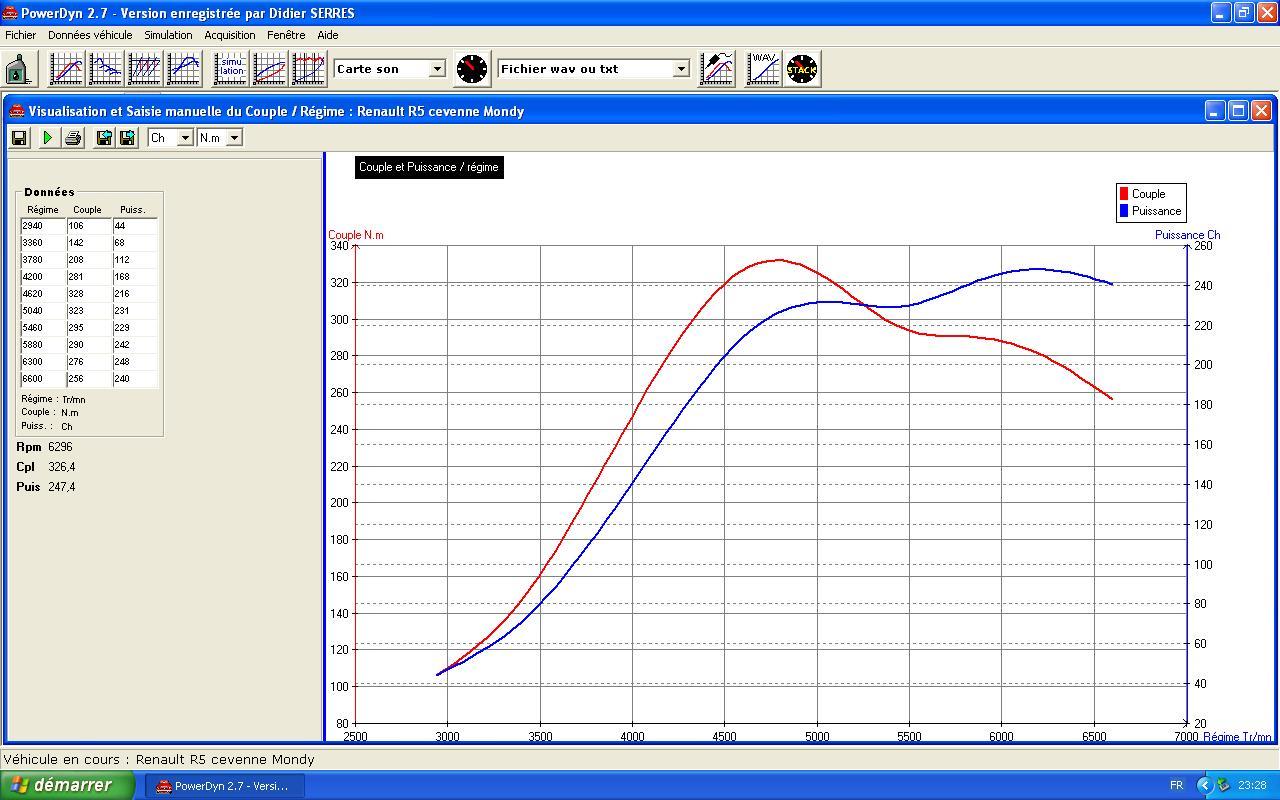Click the démarrer Start button
Image resolution: width=1280 pixels, height=800 pixels.
(x=67, y=785)
